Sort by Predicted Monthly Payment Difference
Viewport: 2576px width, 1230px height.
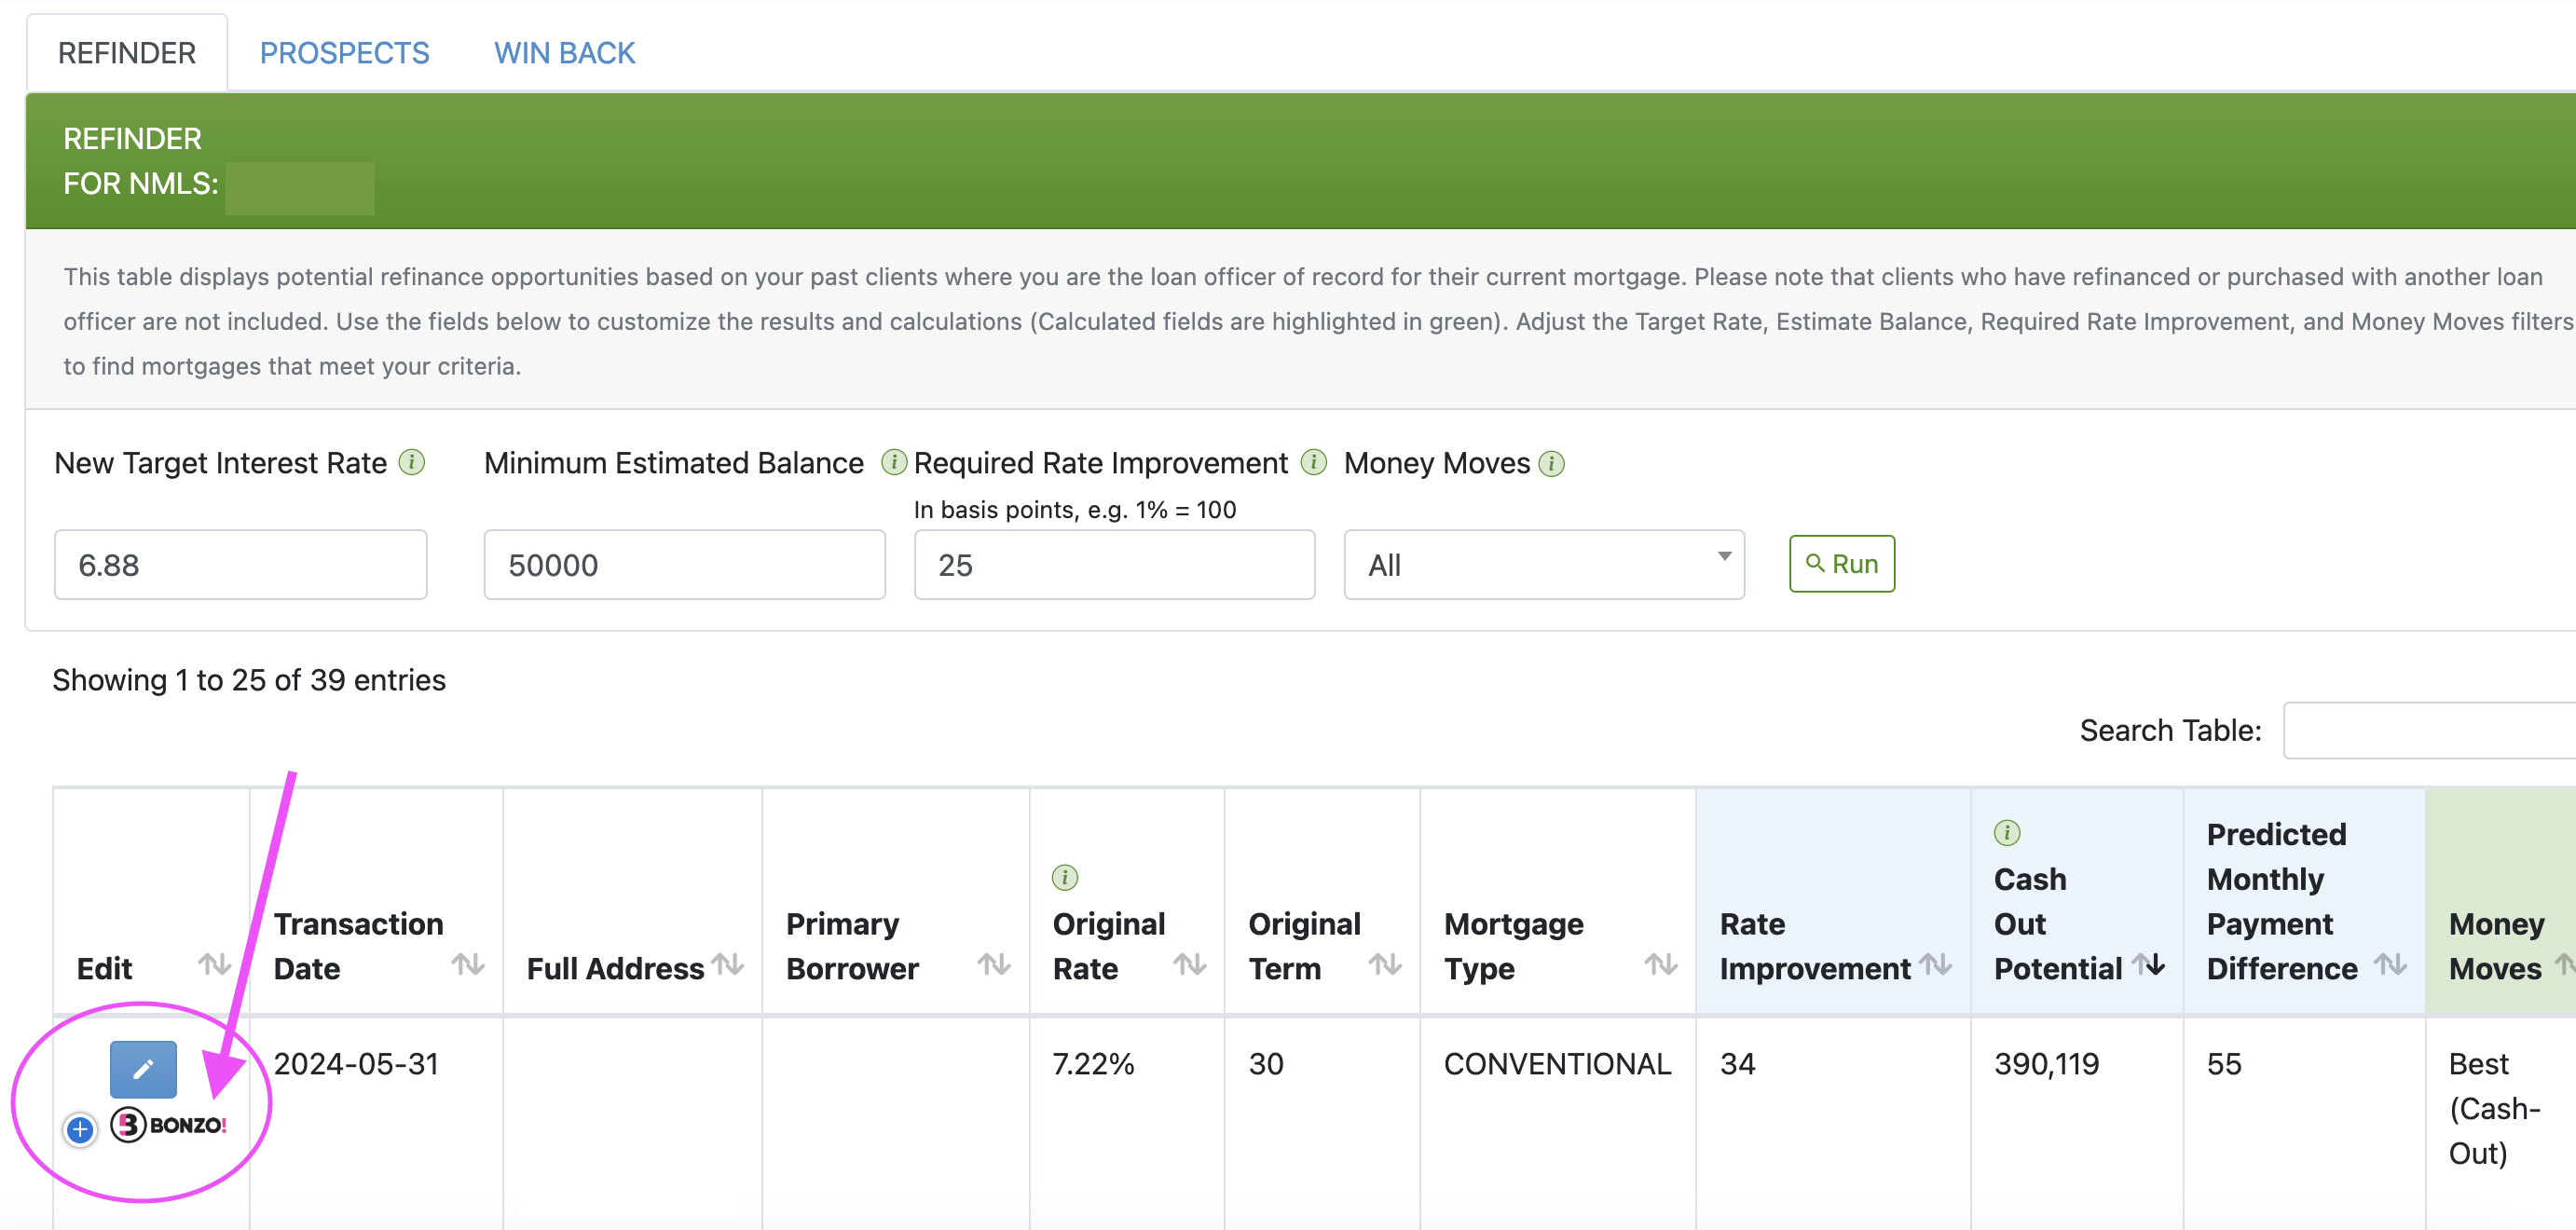pyautogui.click(x=2391, y=965)
